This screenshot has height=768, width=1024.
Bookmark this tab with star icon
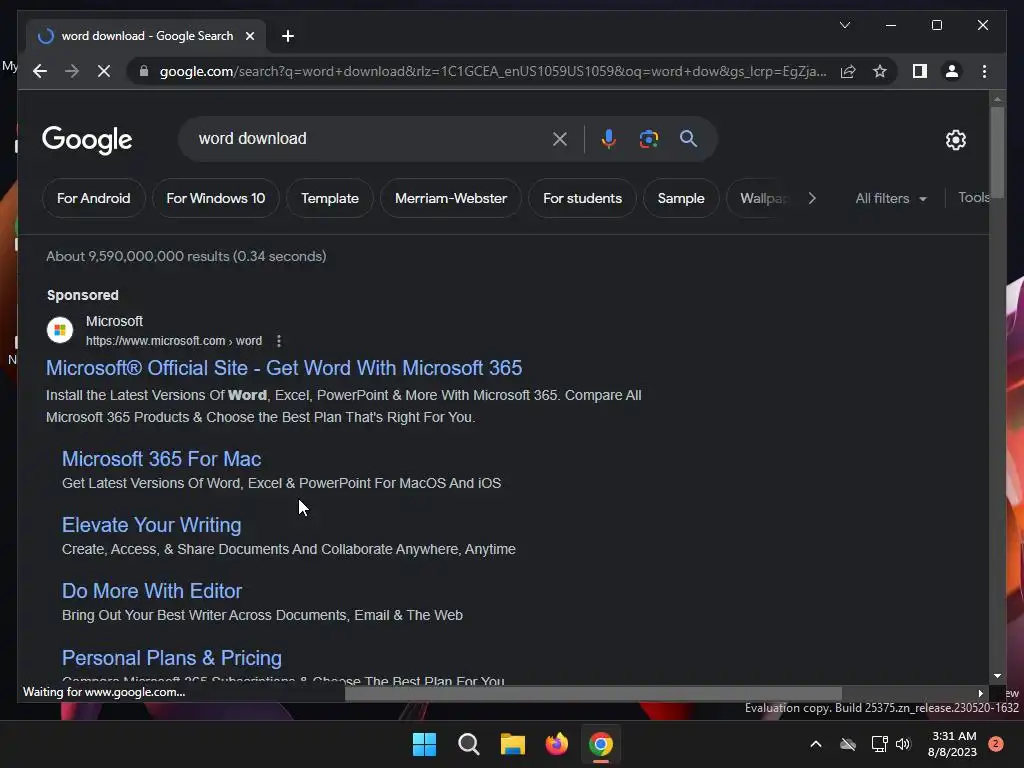(x=880, y=71)
